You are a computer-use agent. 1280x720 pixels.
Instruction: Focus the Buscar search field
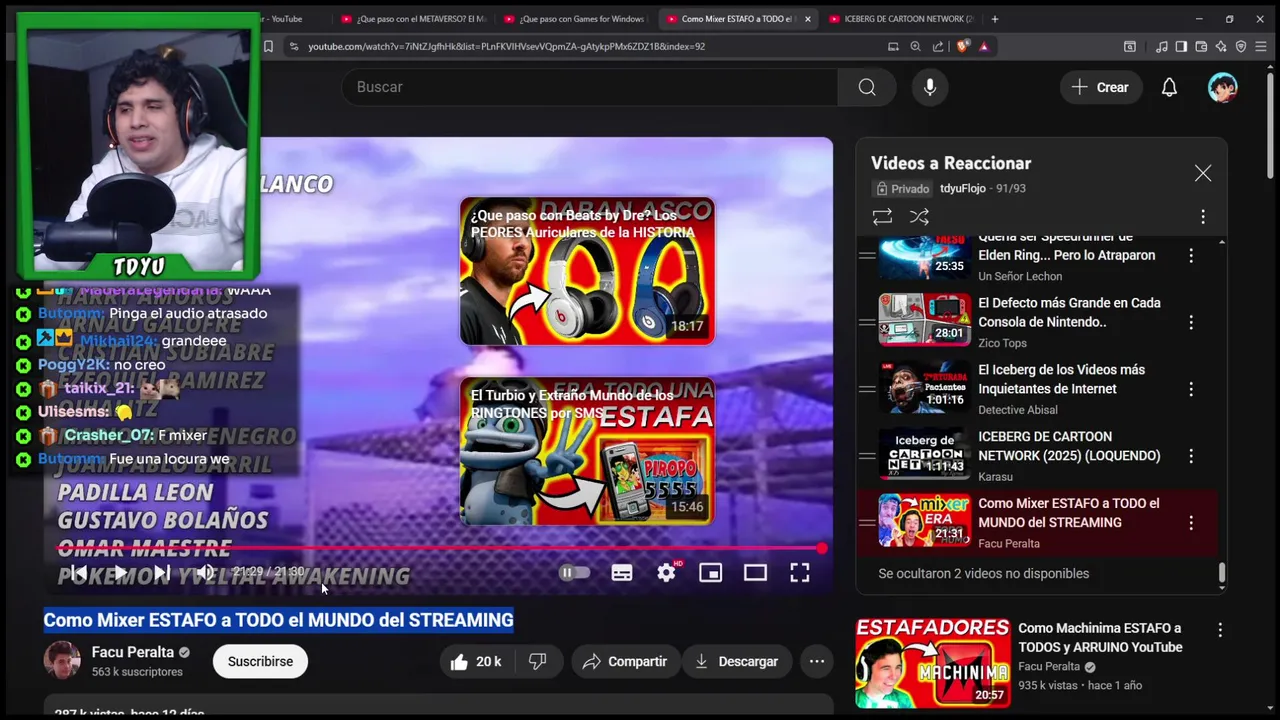[590, 87]
